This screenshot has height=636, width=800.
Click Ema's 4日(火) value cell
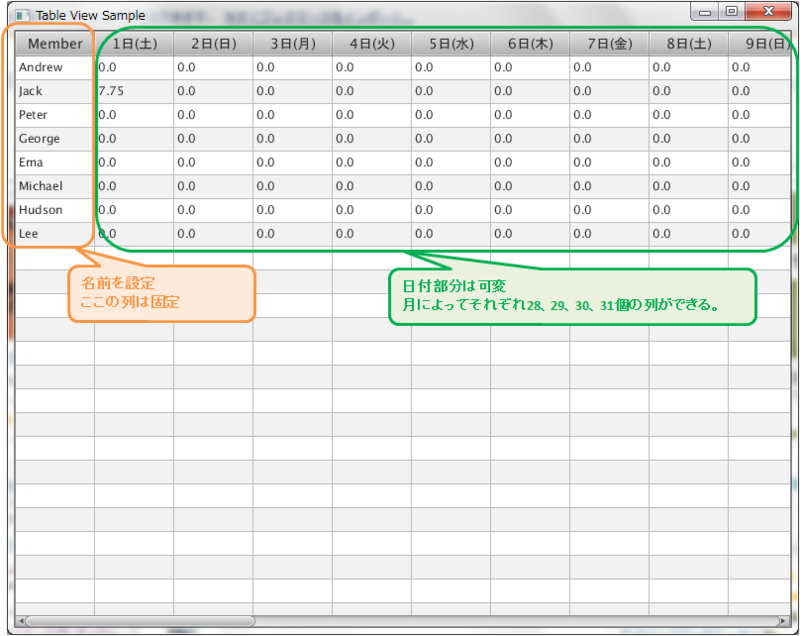click(372, 162)
